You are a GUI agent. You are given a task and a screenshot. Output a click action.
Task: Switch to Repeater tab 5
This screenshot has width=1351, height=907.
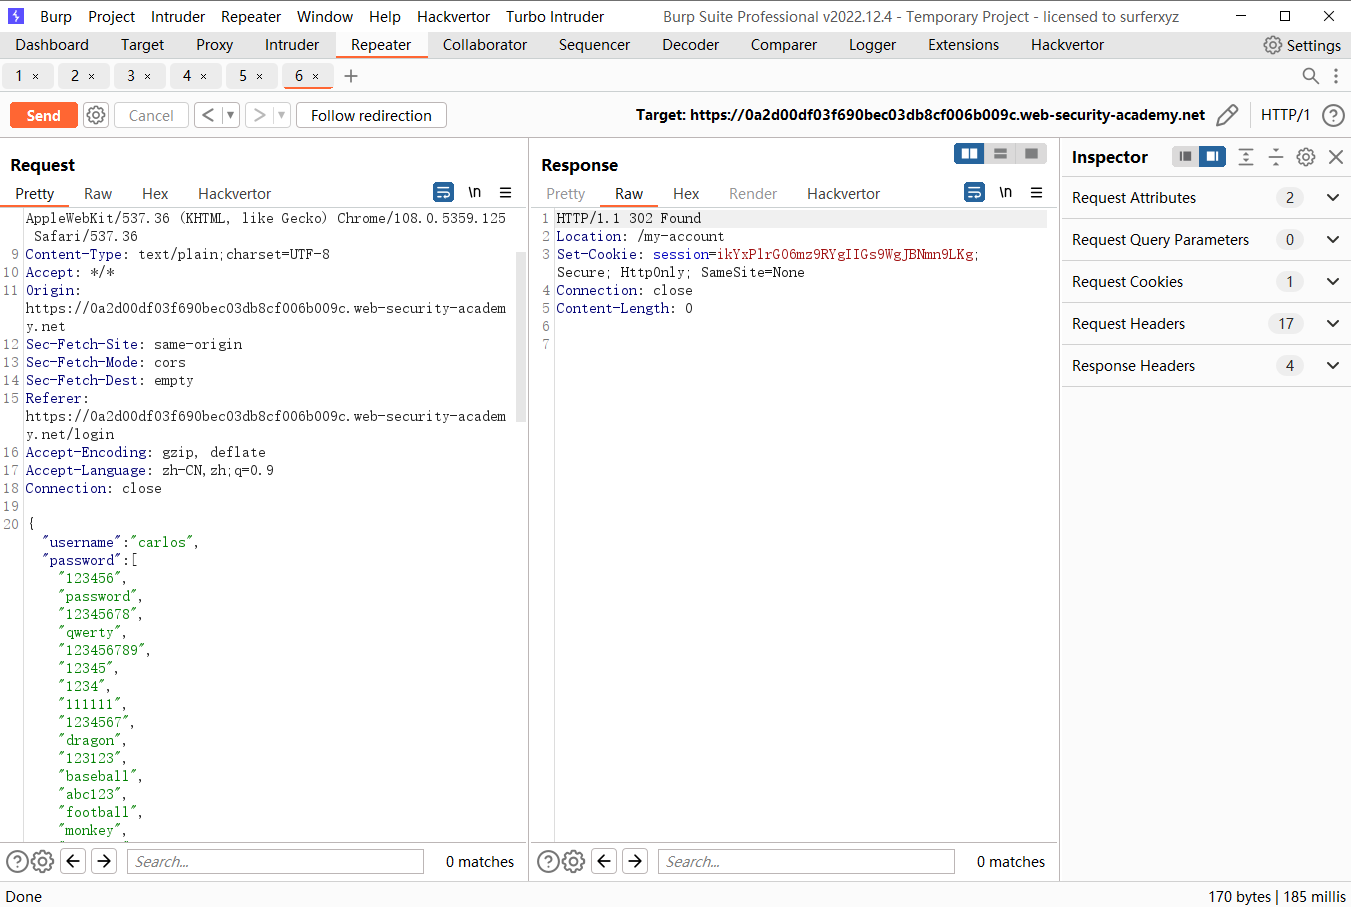242,76
